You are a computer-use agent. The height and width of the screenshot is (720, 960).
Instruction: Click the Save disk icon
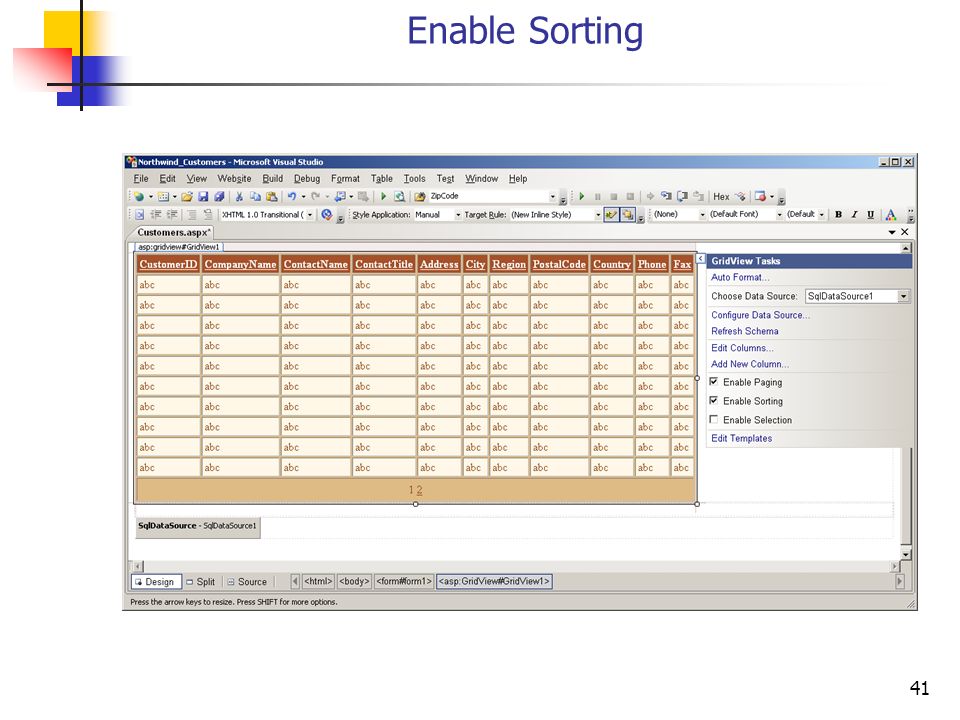[x=203, y=197]
